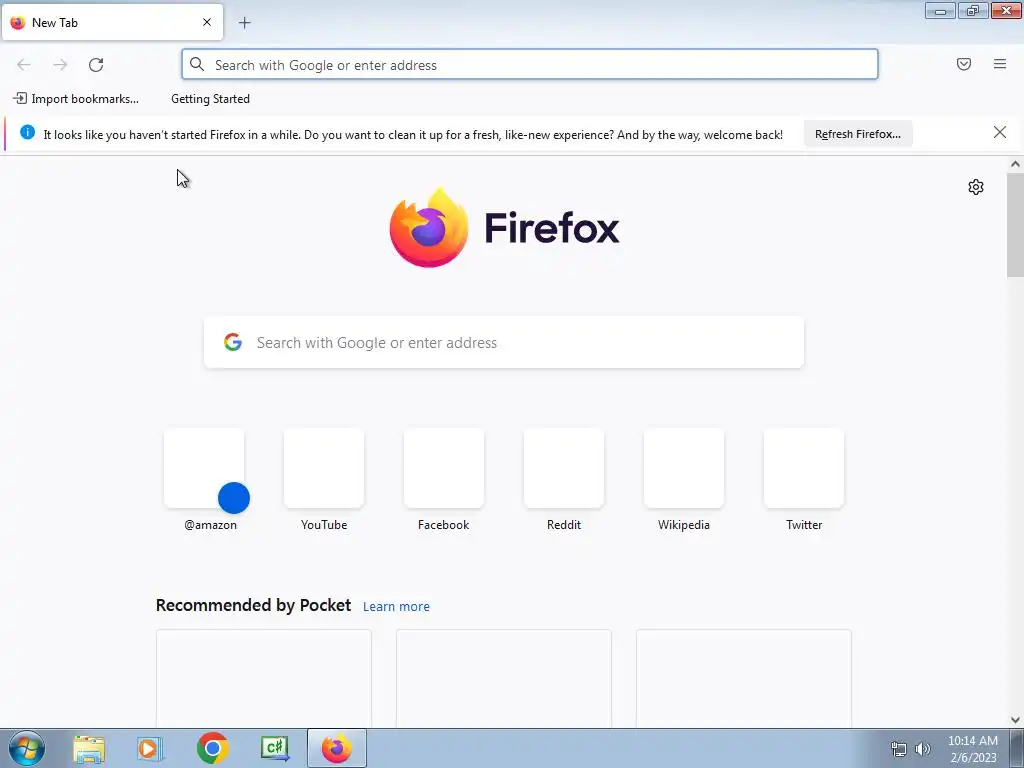This screenshot has height=768, width=1024.
Task: Select the New Tab tab
Action: click(x=112, y=22)
